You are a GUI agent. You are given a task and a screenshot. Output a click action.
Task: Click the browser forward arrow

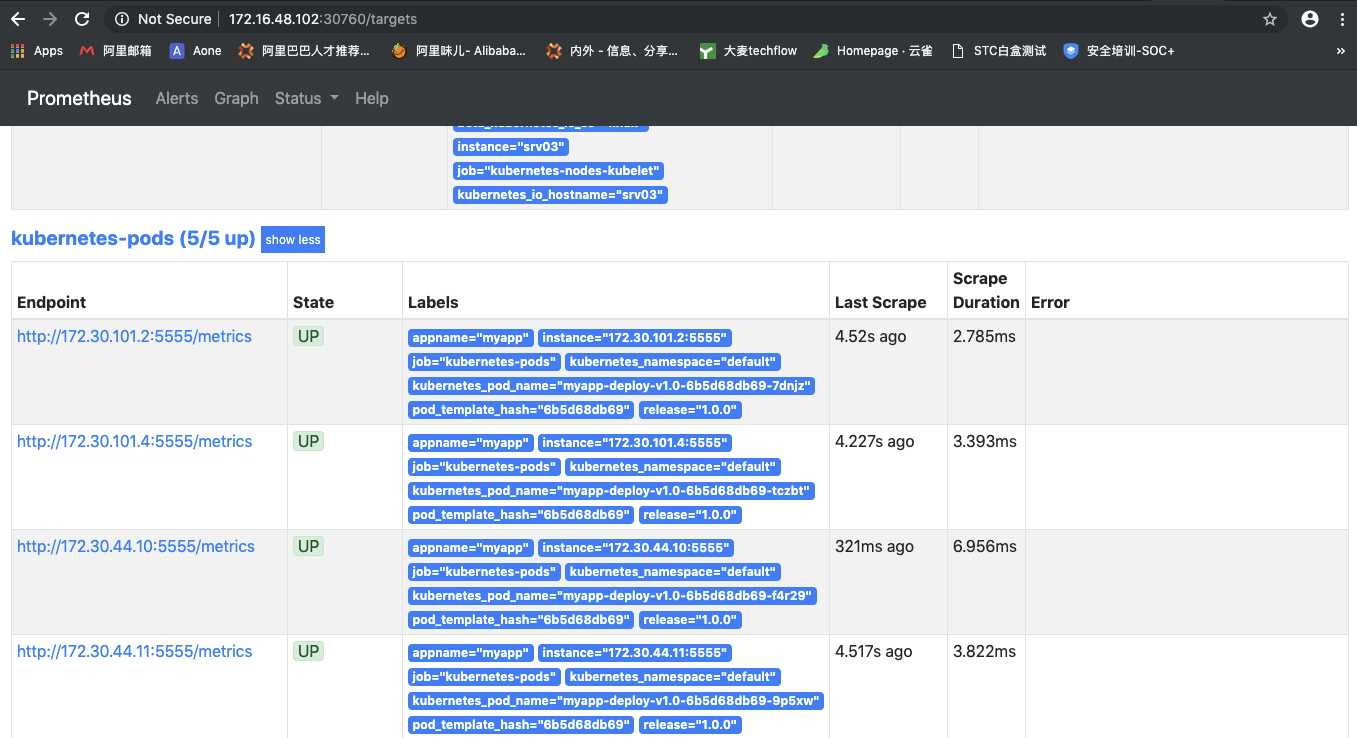[x=50, y=19]
